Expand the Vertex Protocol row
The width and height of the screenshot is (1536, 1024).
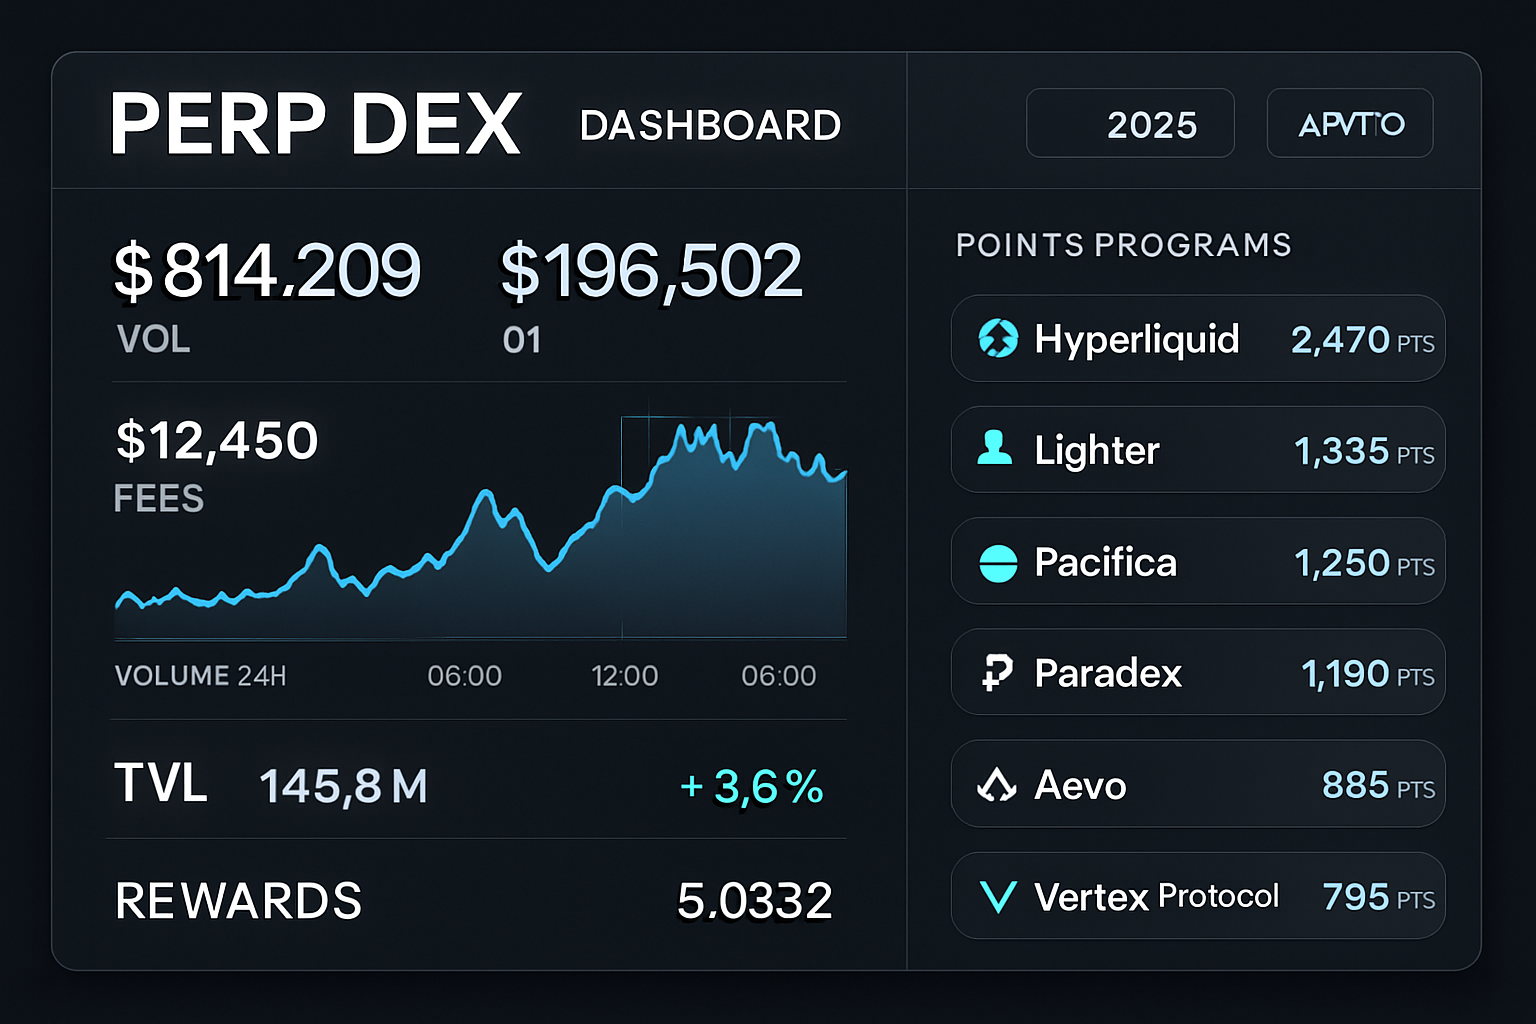[1197, 897]
